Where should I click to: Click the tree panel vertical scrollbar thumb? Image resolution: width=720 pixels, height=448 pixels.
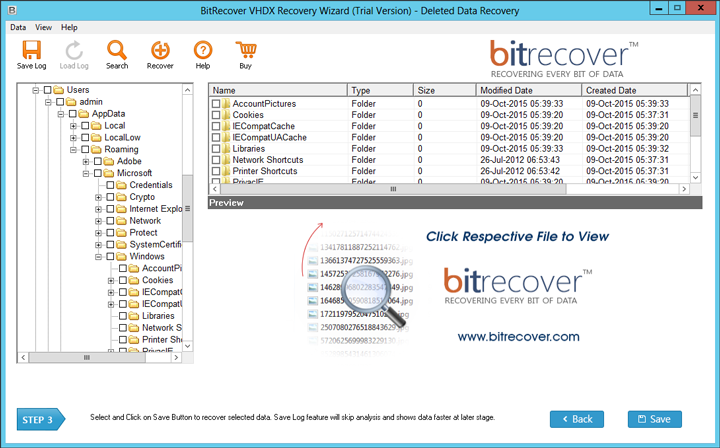[187, 208]
